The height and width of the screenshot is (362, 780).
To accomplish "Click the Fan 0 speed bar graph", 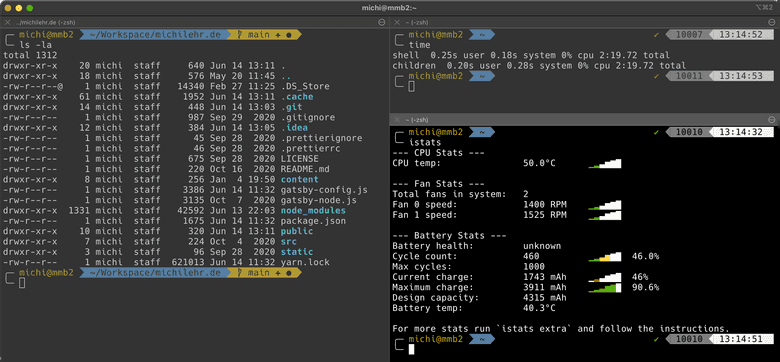I will pyautogui.click(x=605, y=205).
